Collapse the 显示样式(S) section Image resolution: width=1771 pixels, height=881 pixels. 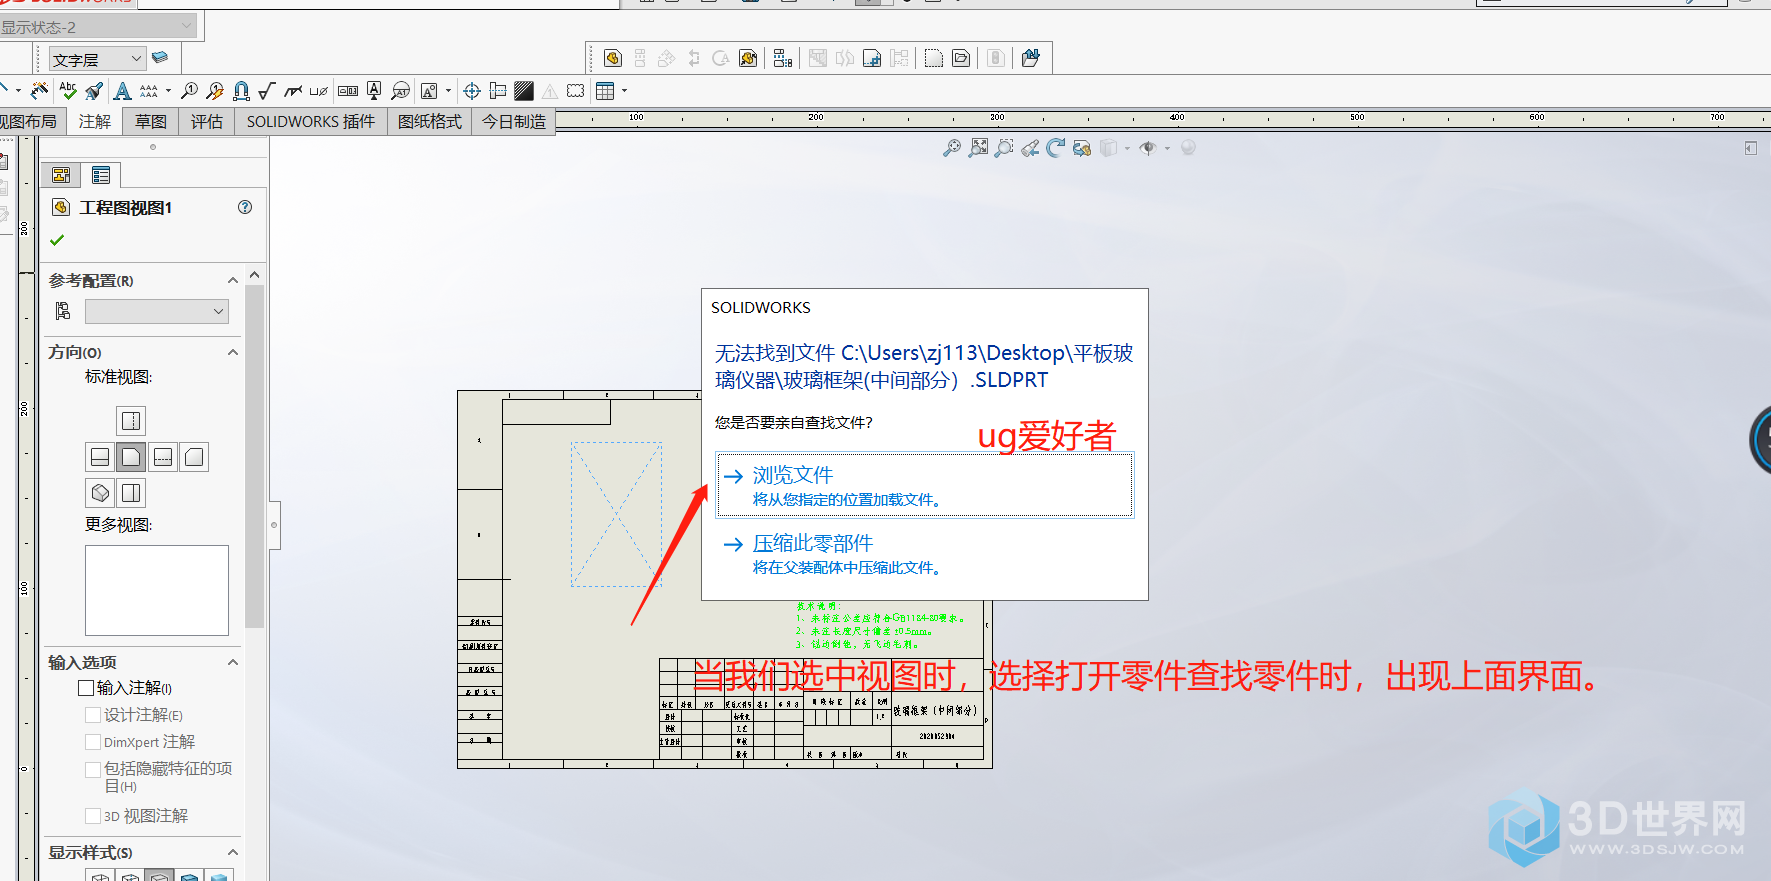point(233,852)
